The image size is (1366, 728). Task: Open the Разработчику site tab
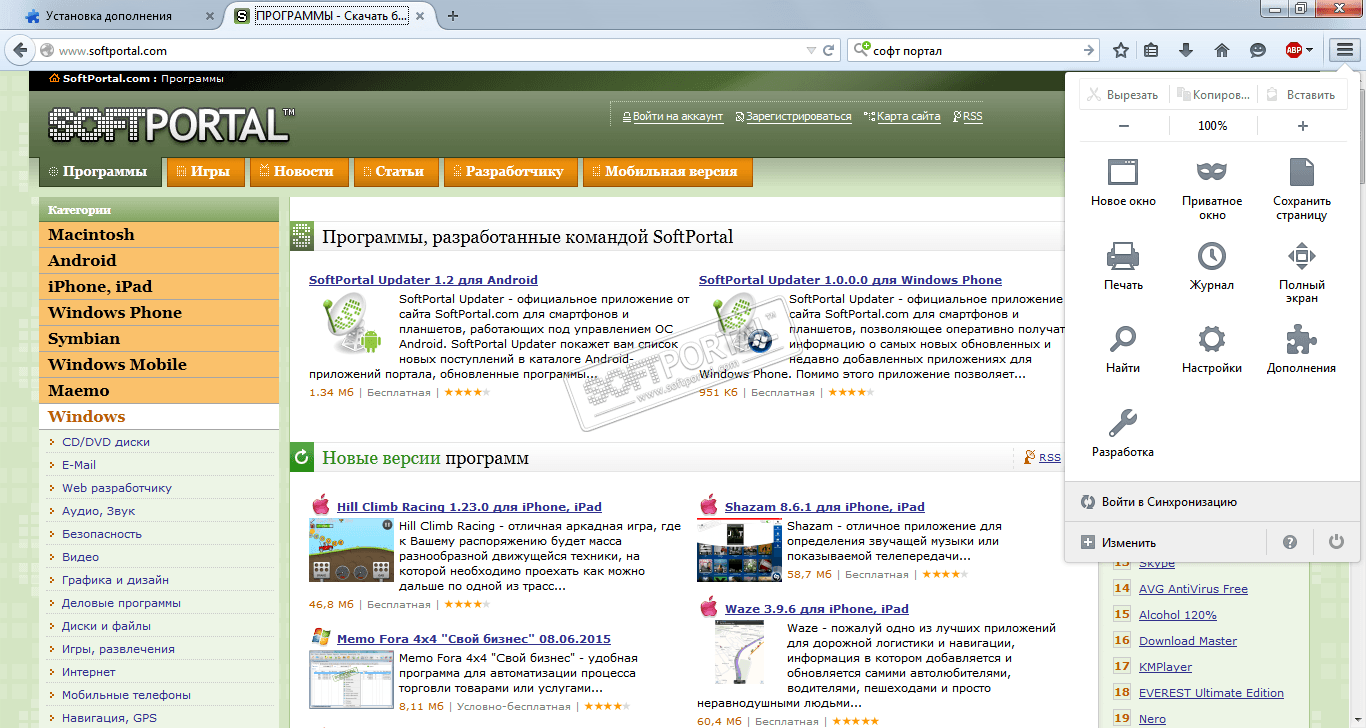pos(509,171)
